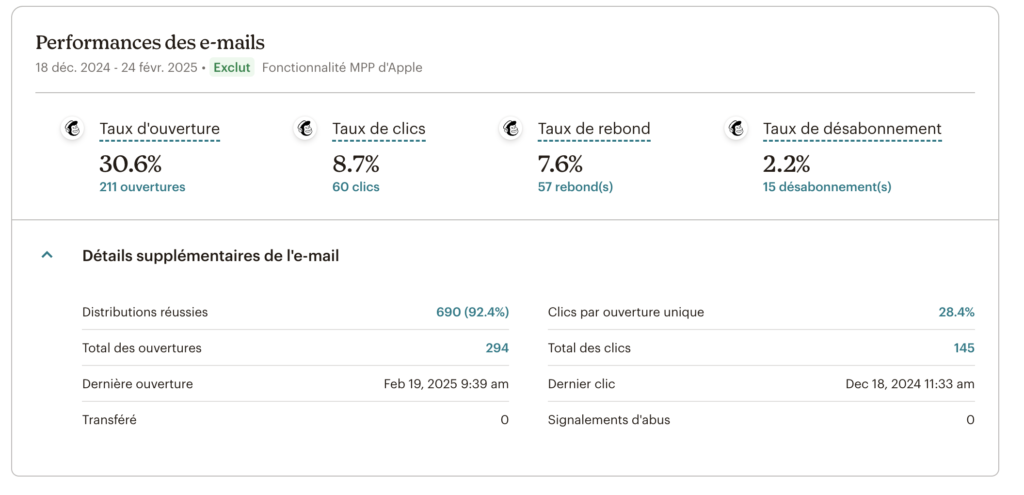This screenshot has height=495, width=1024.
Task: Click Taux d'ouverture underlined label
Action: (x=159, y=129)
